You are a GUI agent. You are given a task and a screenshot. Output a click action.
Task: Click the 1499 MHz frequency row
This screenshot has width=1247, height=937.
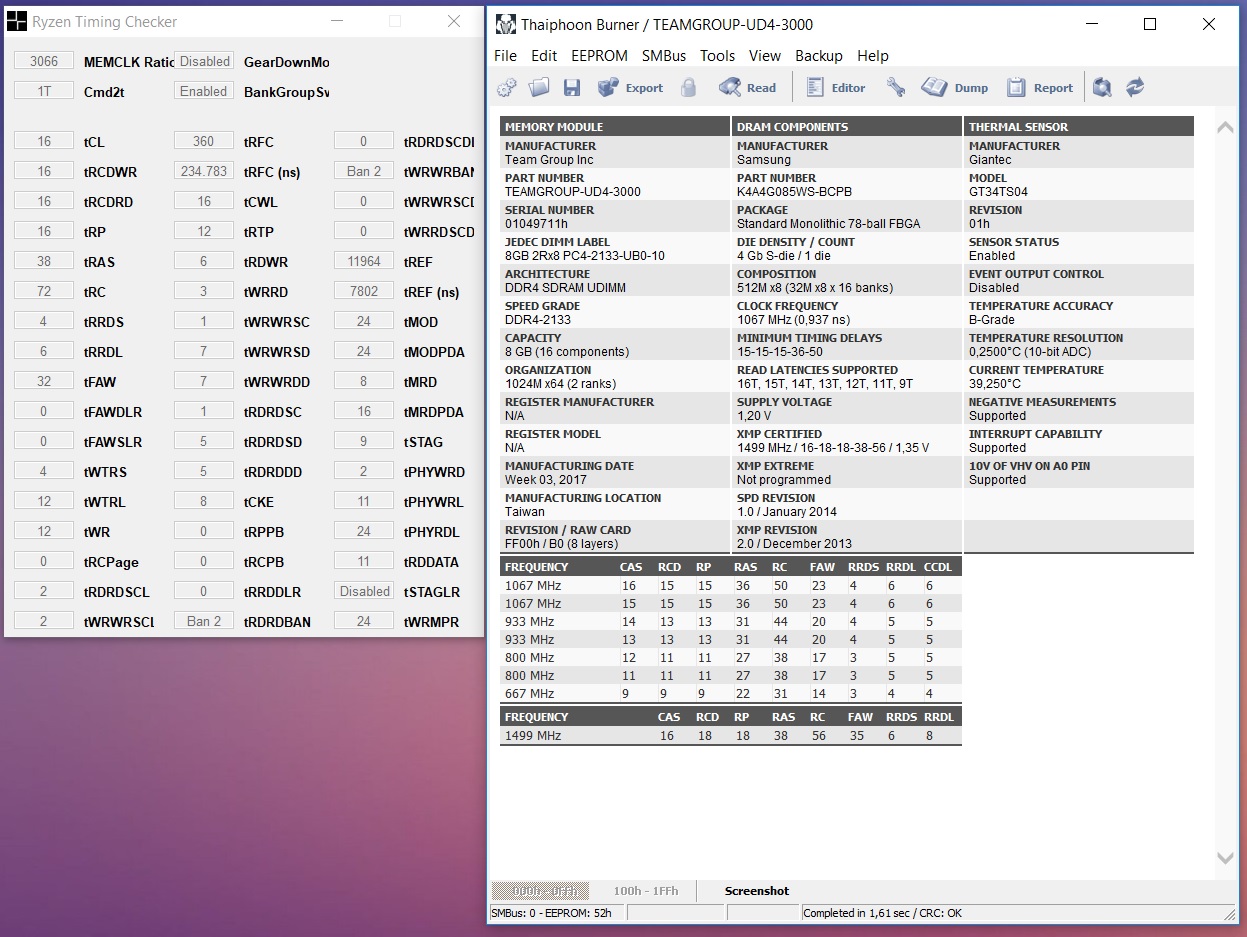coord(730,736)
